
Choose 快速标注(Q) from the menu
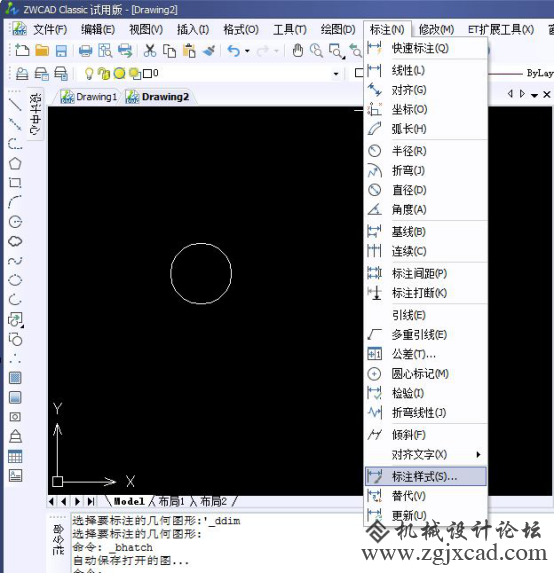point(426,48)
